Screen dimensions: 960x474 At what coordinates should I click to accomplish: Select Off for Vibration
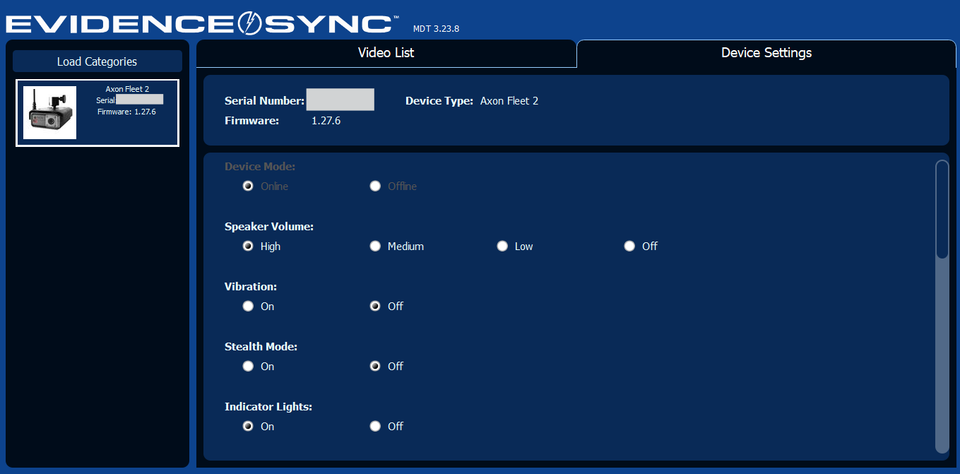coord(376,306)
